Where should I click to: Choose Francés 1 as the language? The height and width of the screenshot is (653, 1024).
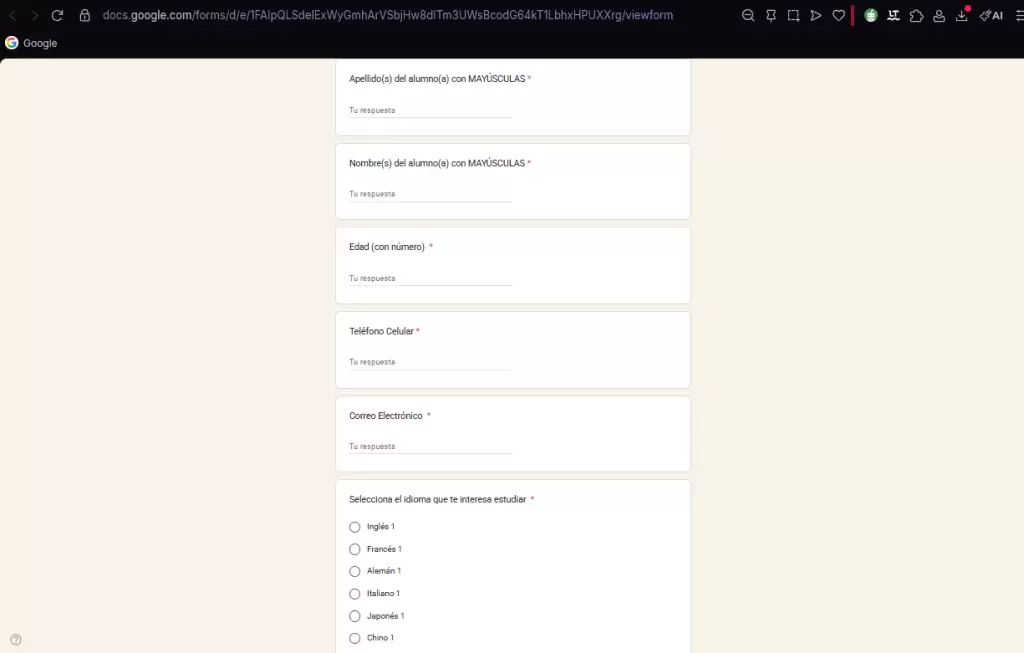355,549
